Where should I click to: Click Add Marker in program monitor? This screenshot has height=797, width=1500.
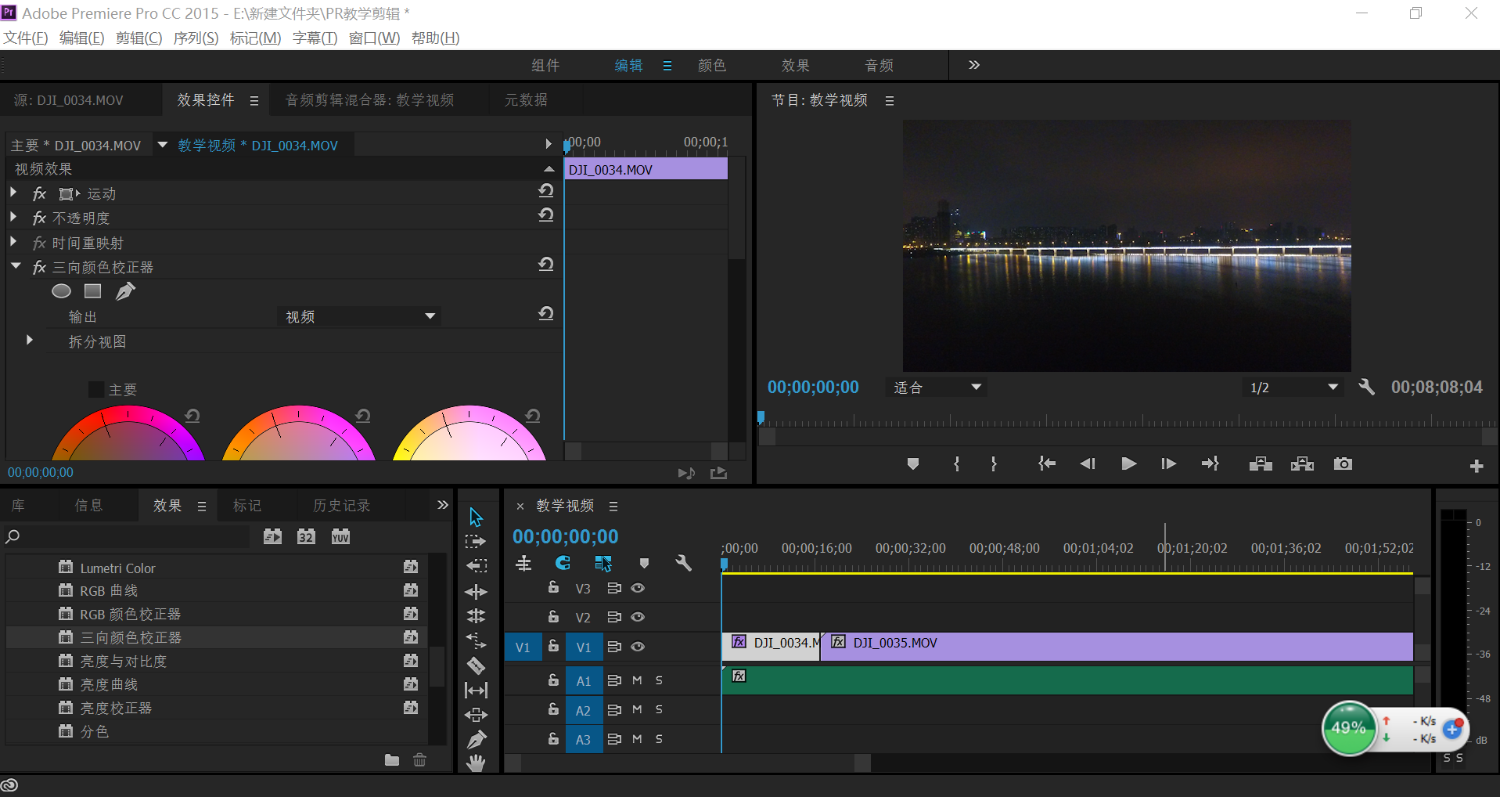pos(913,464)
